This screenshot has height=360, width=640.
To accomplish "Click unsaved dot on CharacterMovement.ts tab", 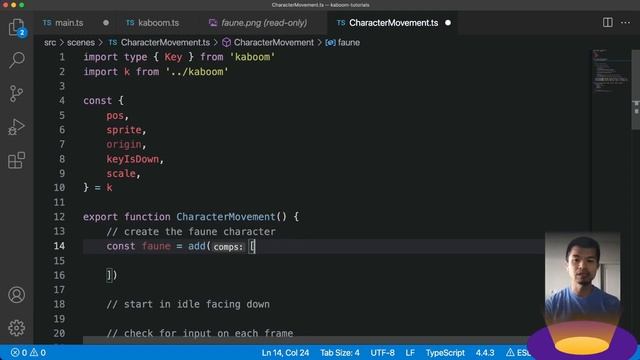I will pyautogui.click(x=448, y=23).
